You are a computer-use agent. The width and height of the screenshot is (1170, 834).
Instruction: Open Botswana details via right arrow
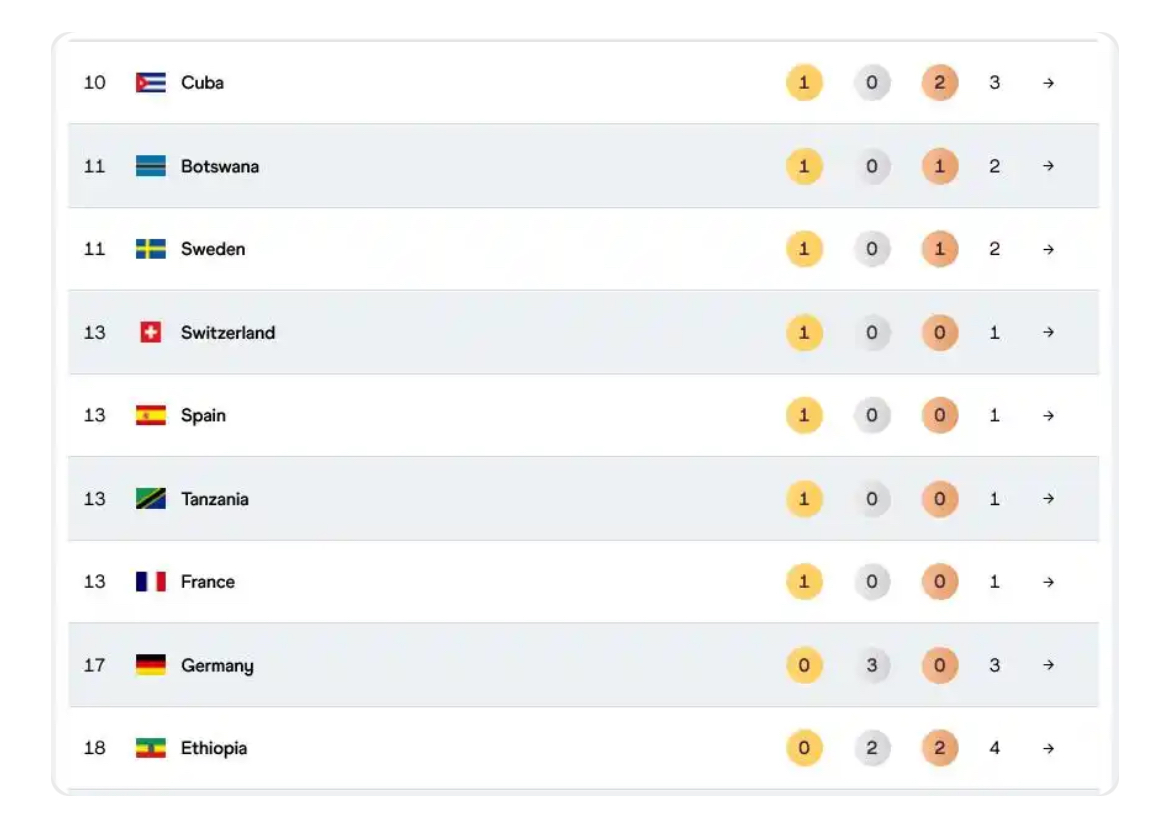tap(1048, 166)
